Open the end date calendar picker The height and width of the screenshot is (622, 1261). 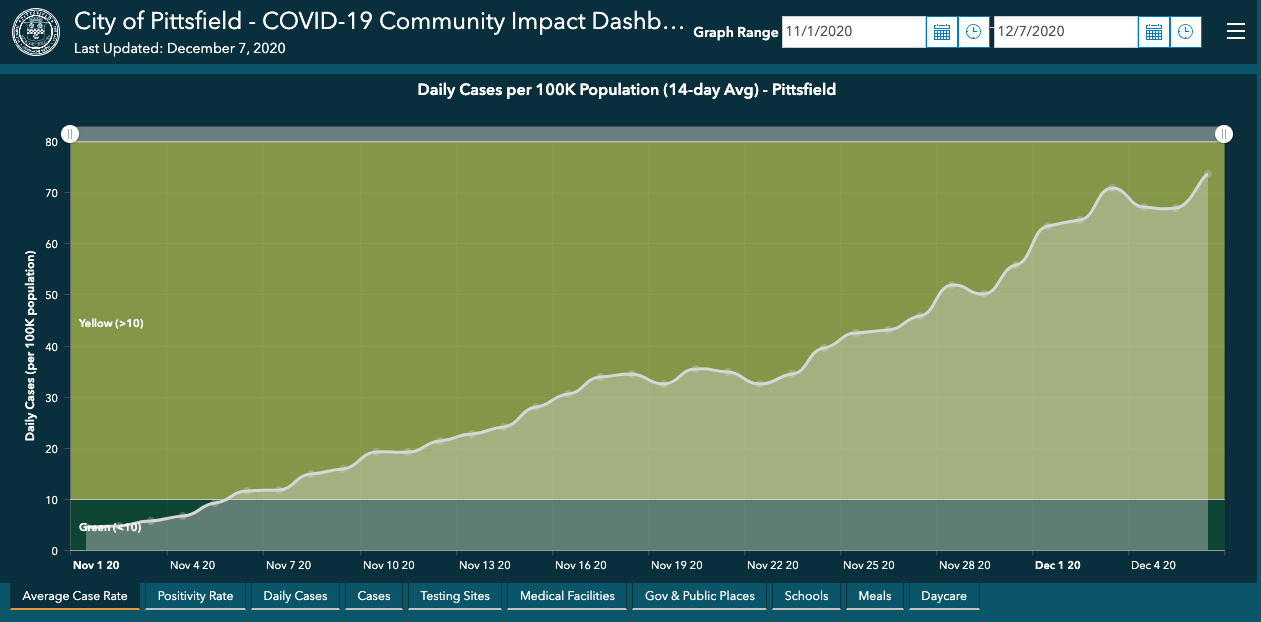point(1153,32)
